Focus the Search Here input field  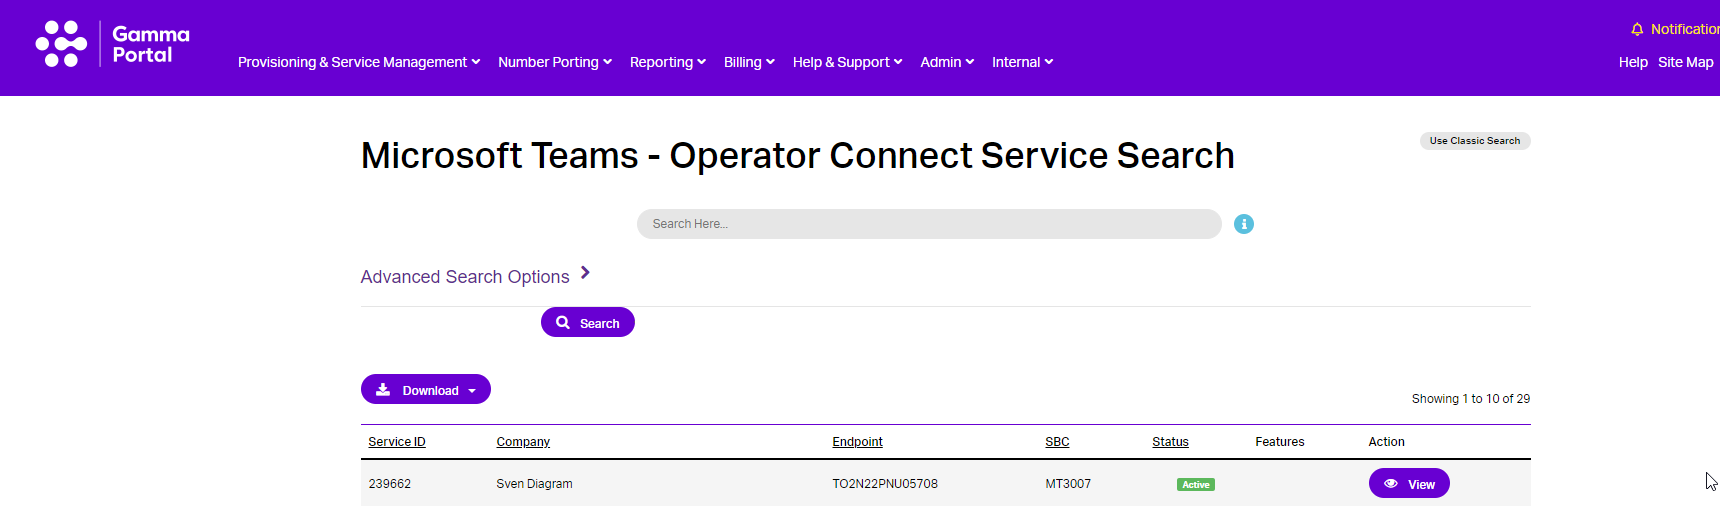click(x=929, y=224)
